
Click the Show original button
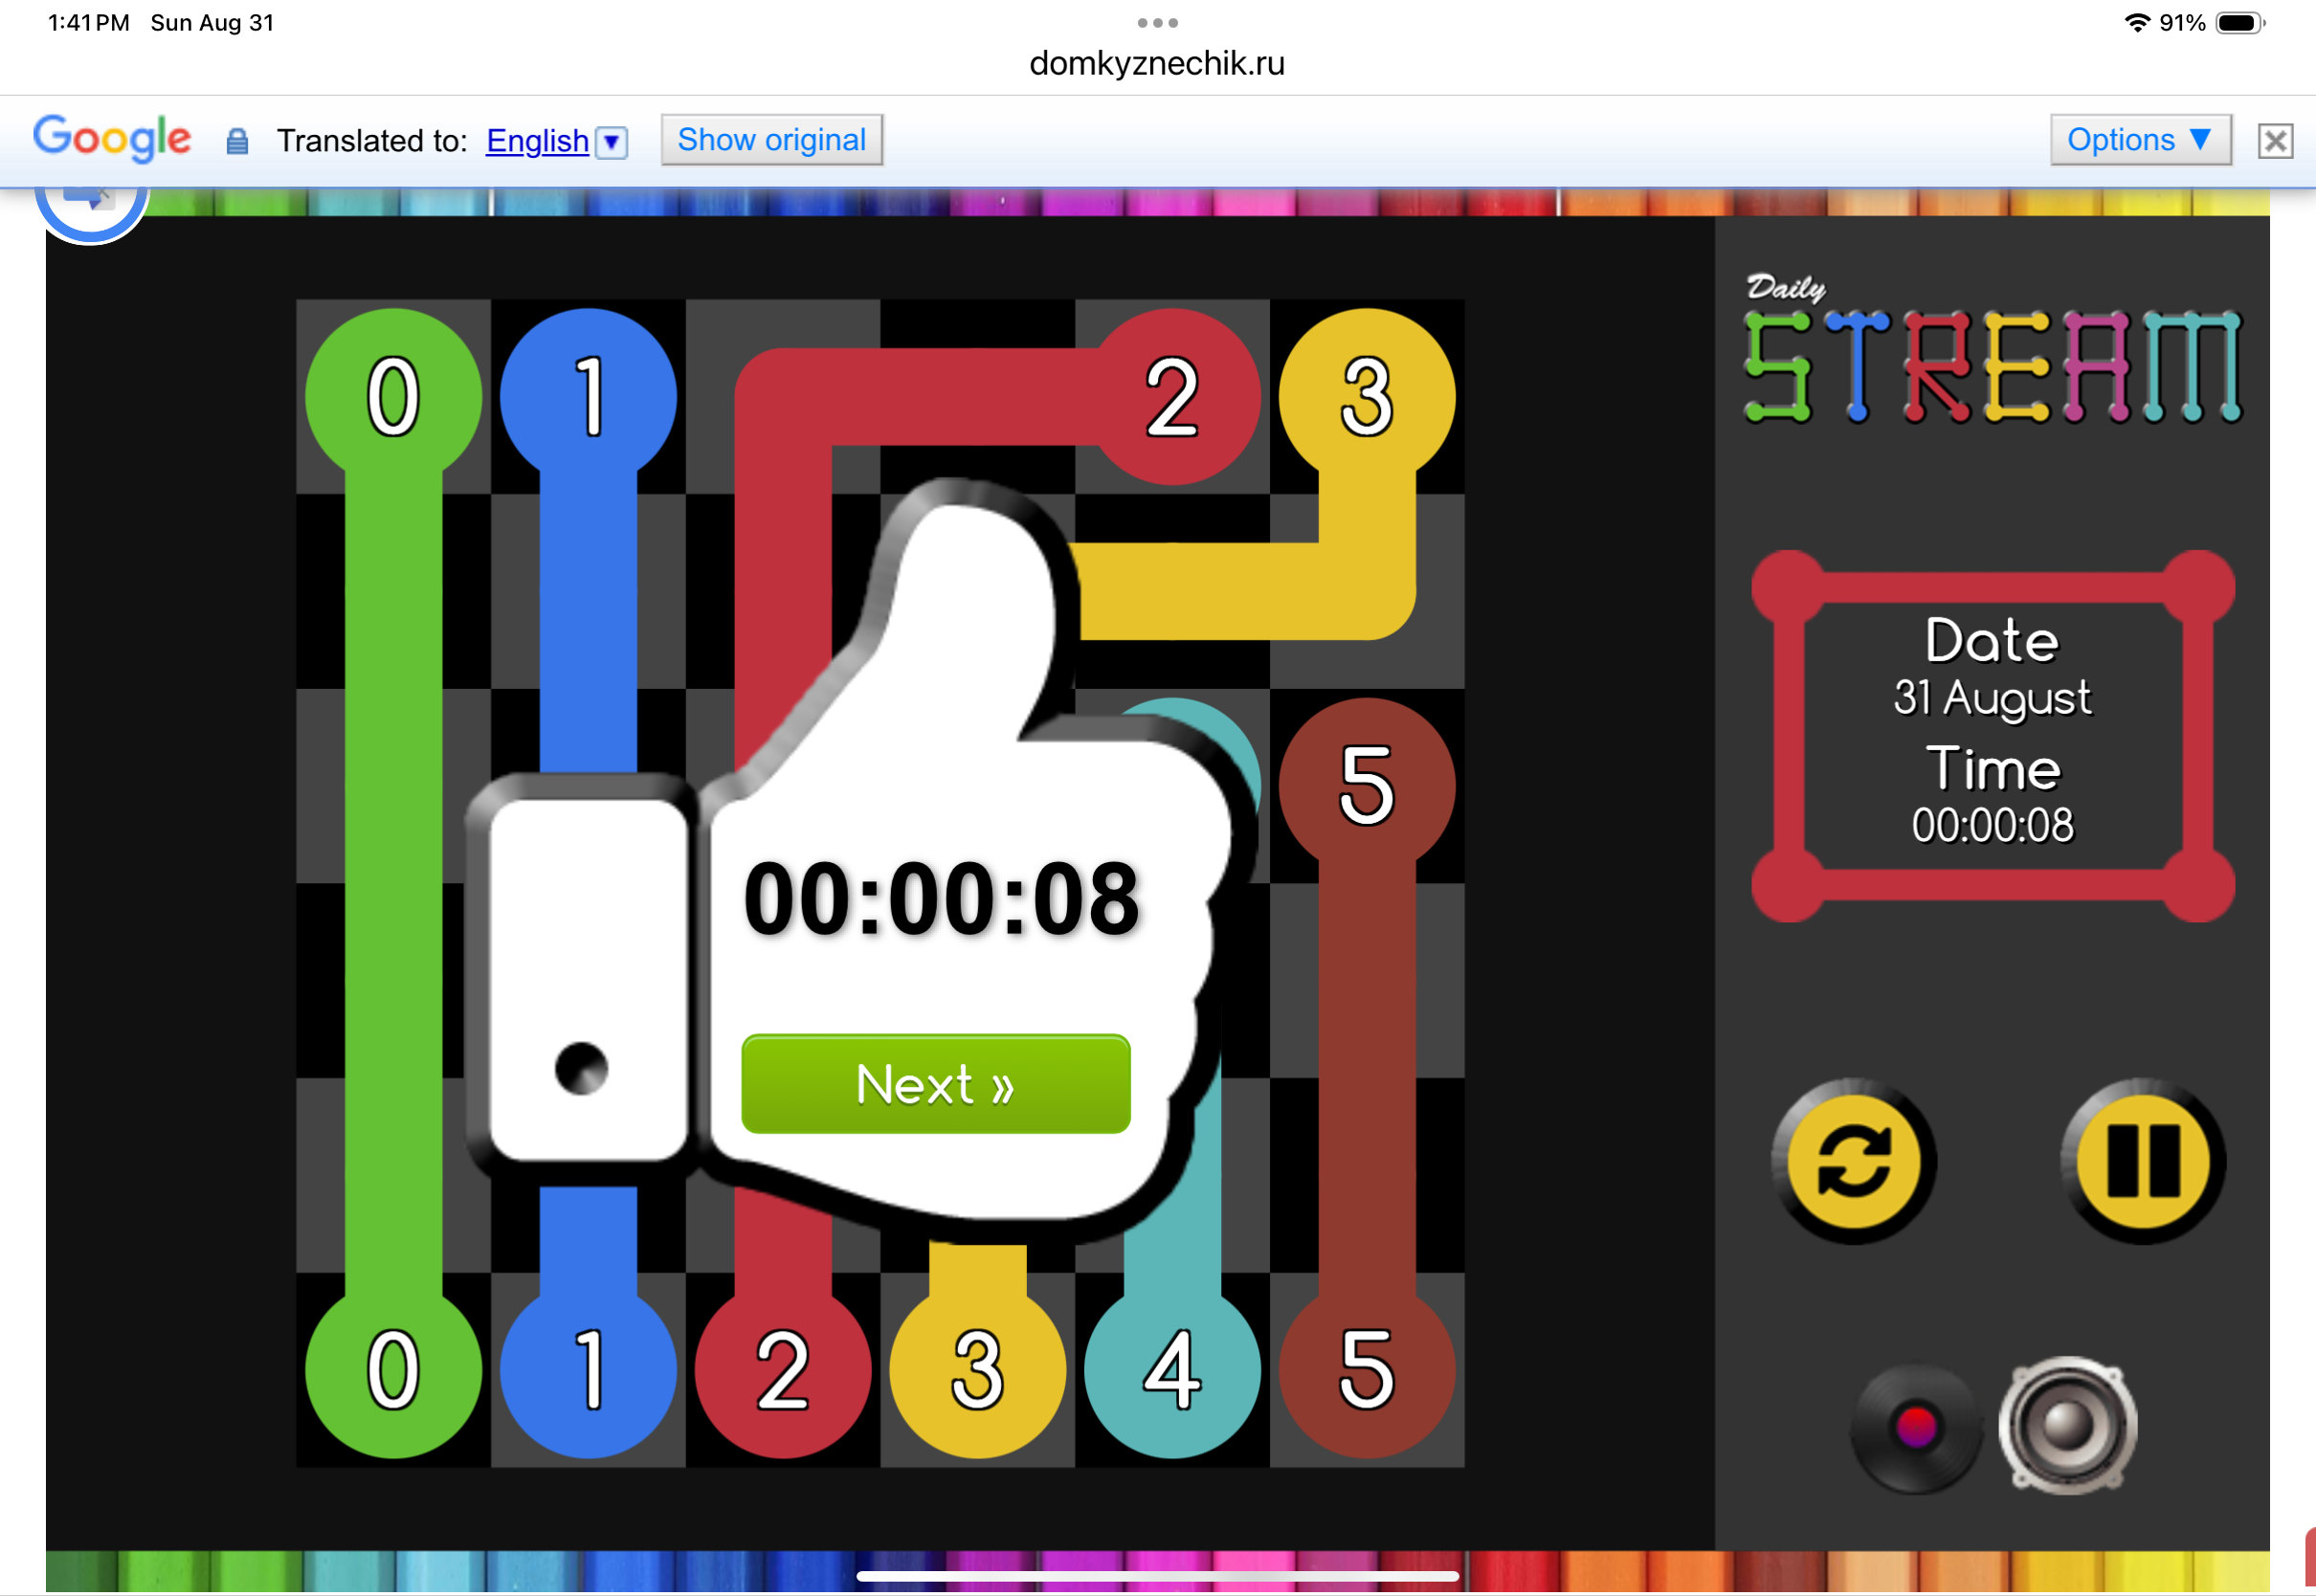click(x=771, y=140)
